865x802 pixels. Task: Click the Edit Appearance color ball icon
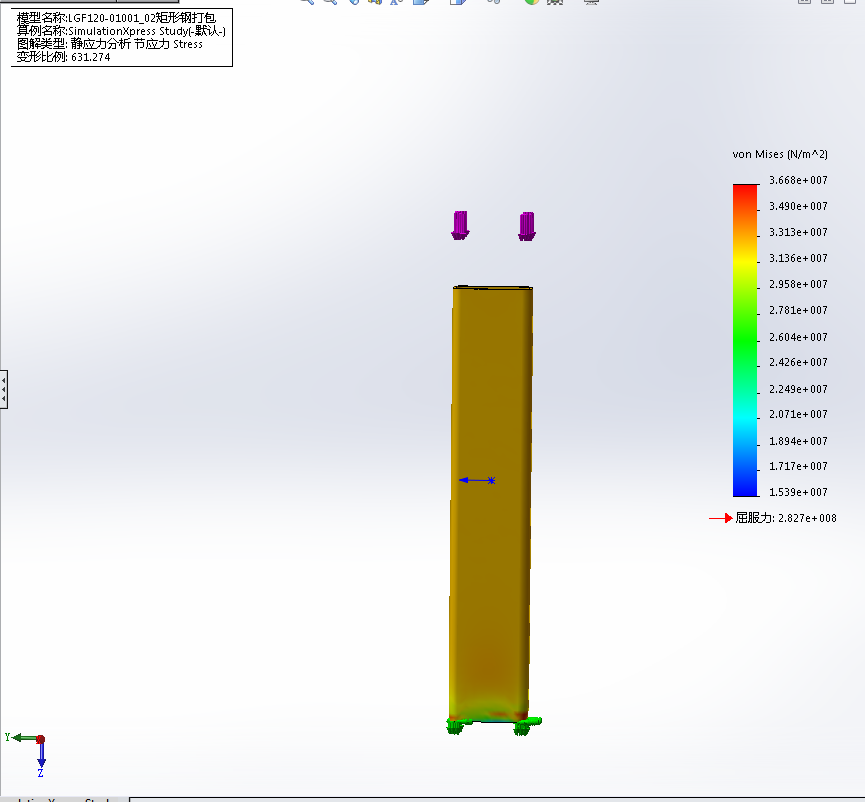pyautogui.click(x=531, y=3)
